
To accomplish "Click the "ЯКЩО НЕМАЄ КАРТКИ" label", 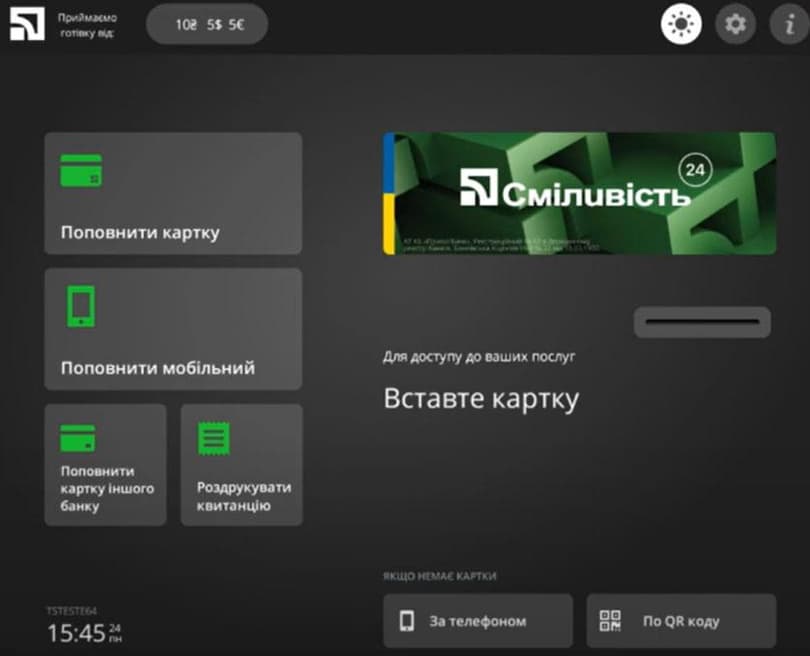I will 440,575.
